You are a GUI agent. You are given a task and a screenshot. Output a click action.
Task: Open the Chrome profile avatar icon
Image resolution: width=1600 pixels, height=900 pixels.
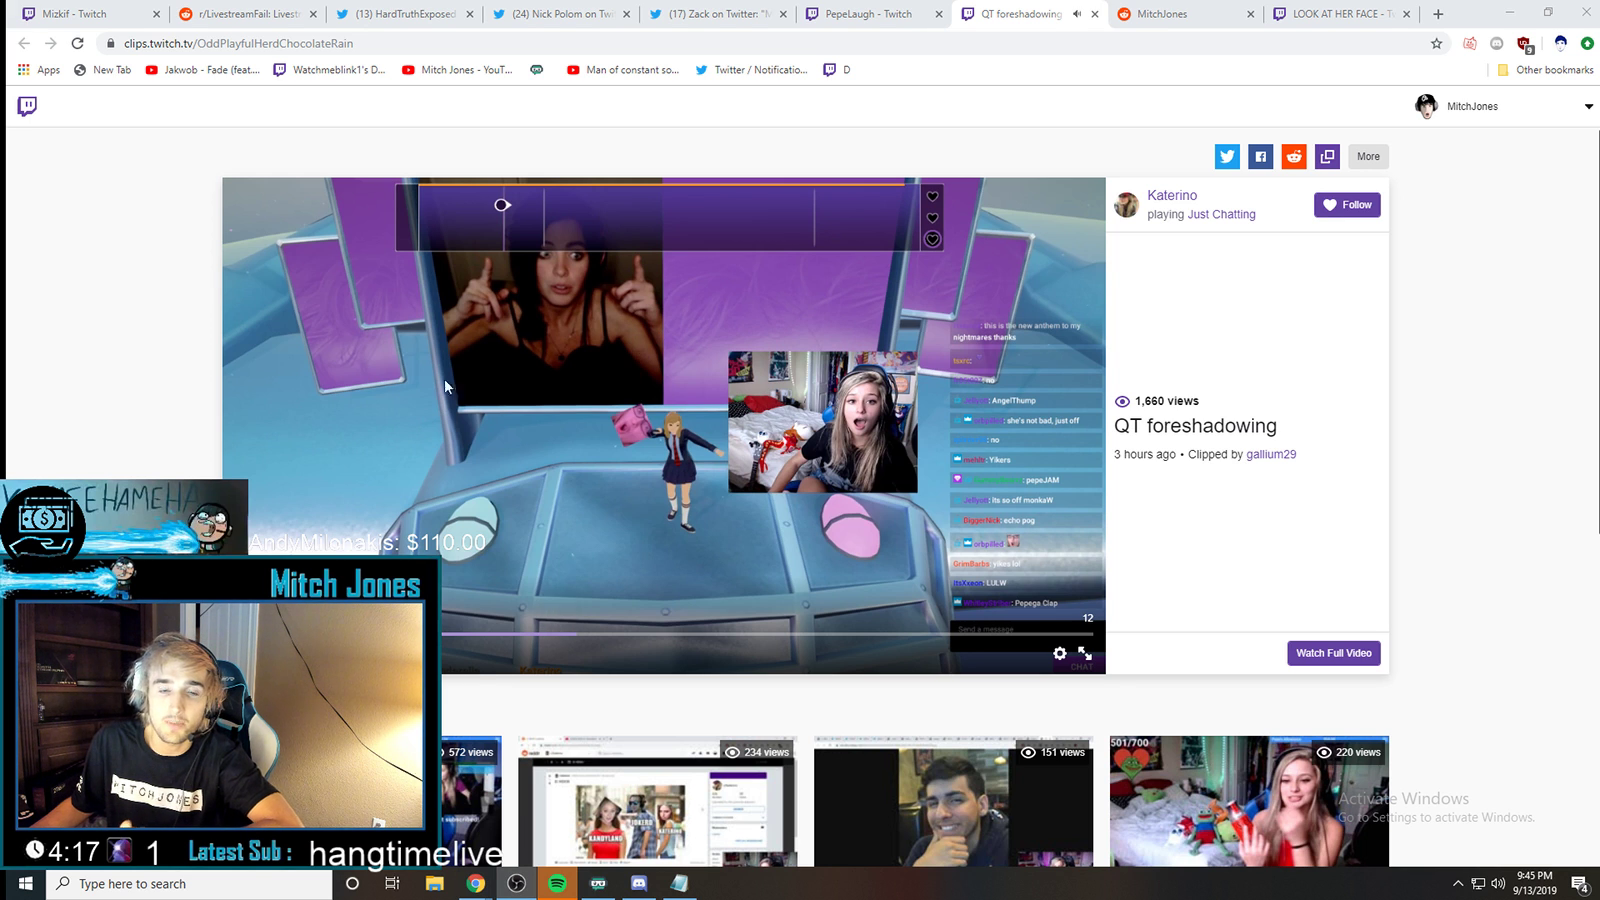point(1560,43)
